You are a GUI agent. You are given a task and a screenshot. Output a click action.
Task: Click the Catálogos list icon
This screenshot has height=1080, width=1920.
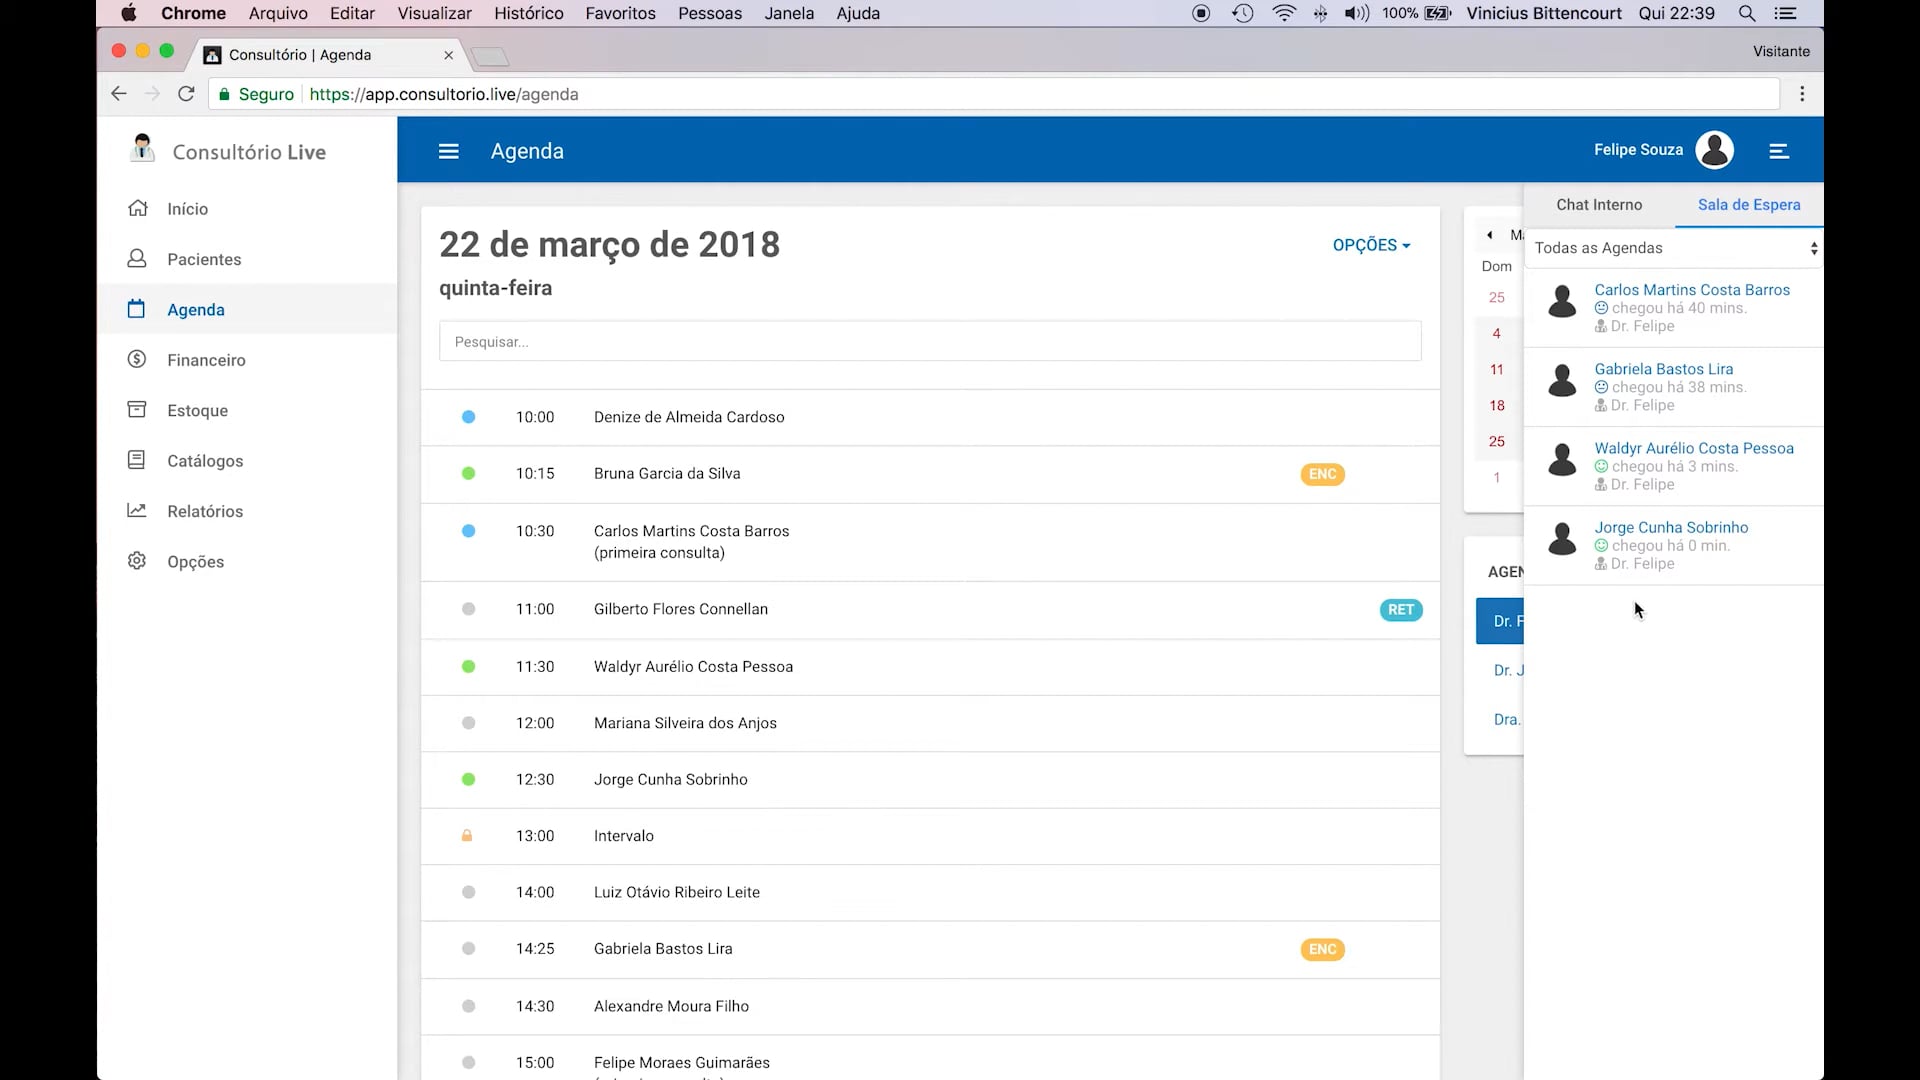[137, 460]
